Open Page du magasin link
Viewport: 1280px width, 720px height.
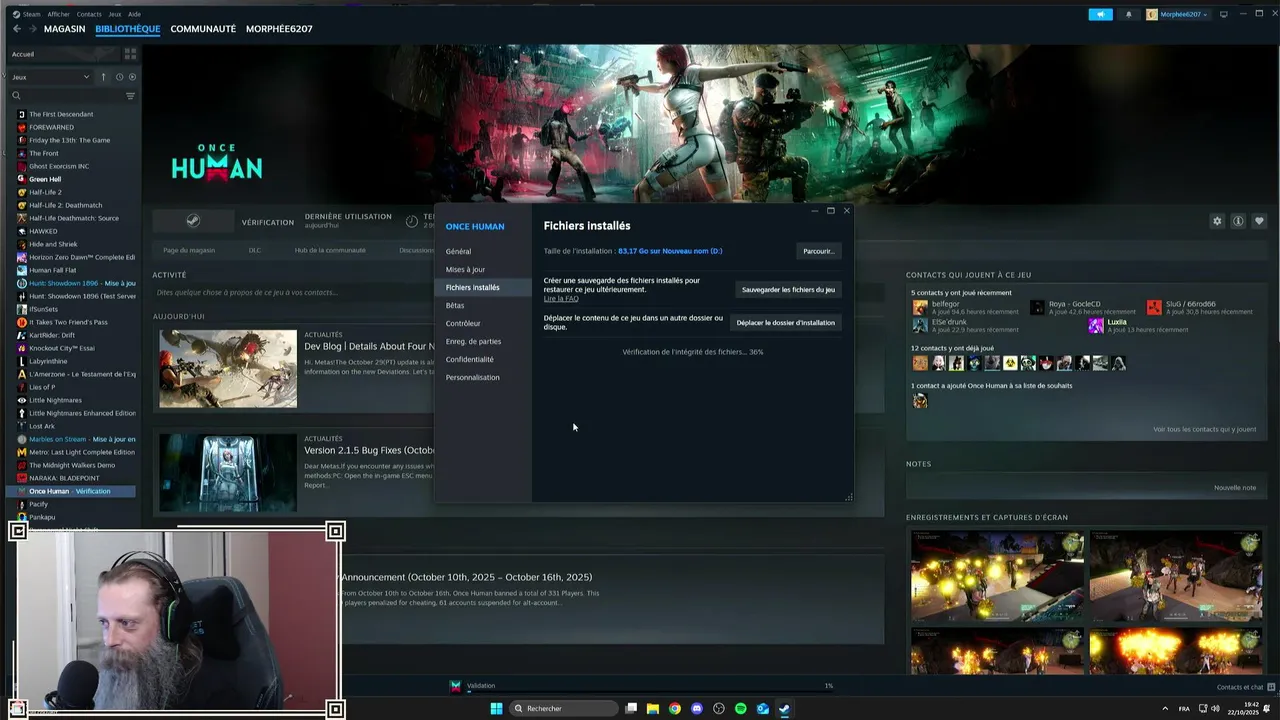(189, 250)
